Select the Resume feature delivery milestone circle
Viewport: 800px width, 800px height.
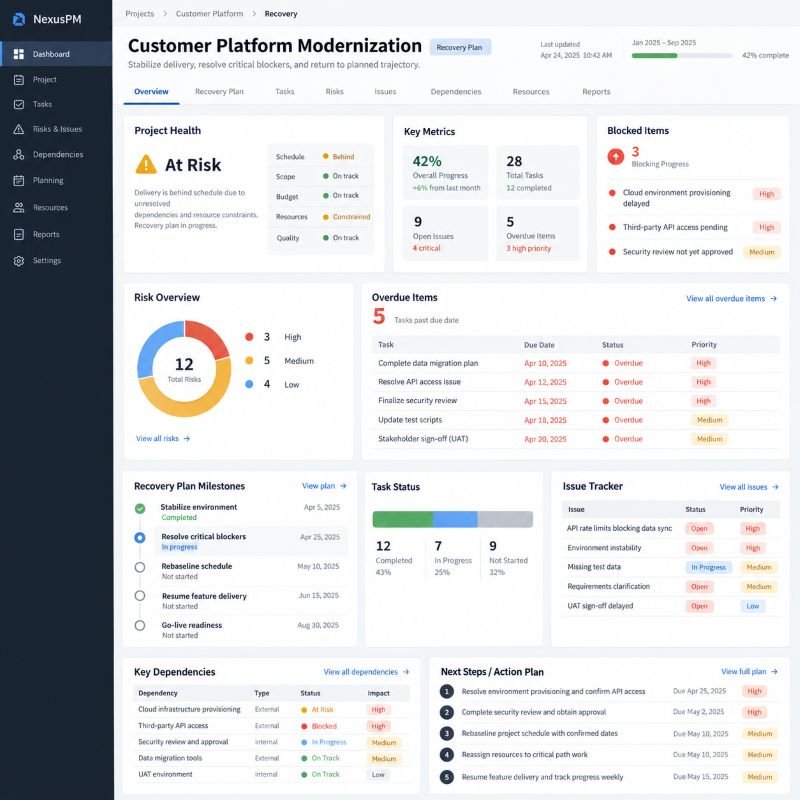[140, 595]
